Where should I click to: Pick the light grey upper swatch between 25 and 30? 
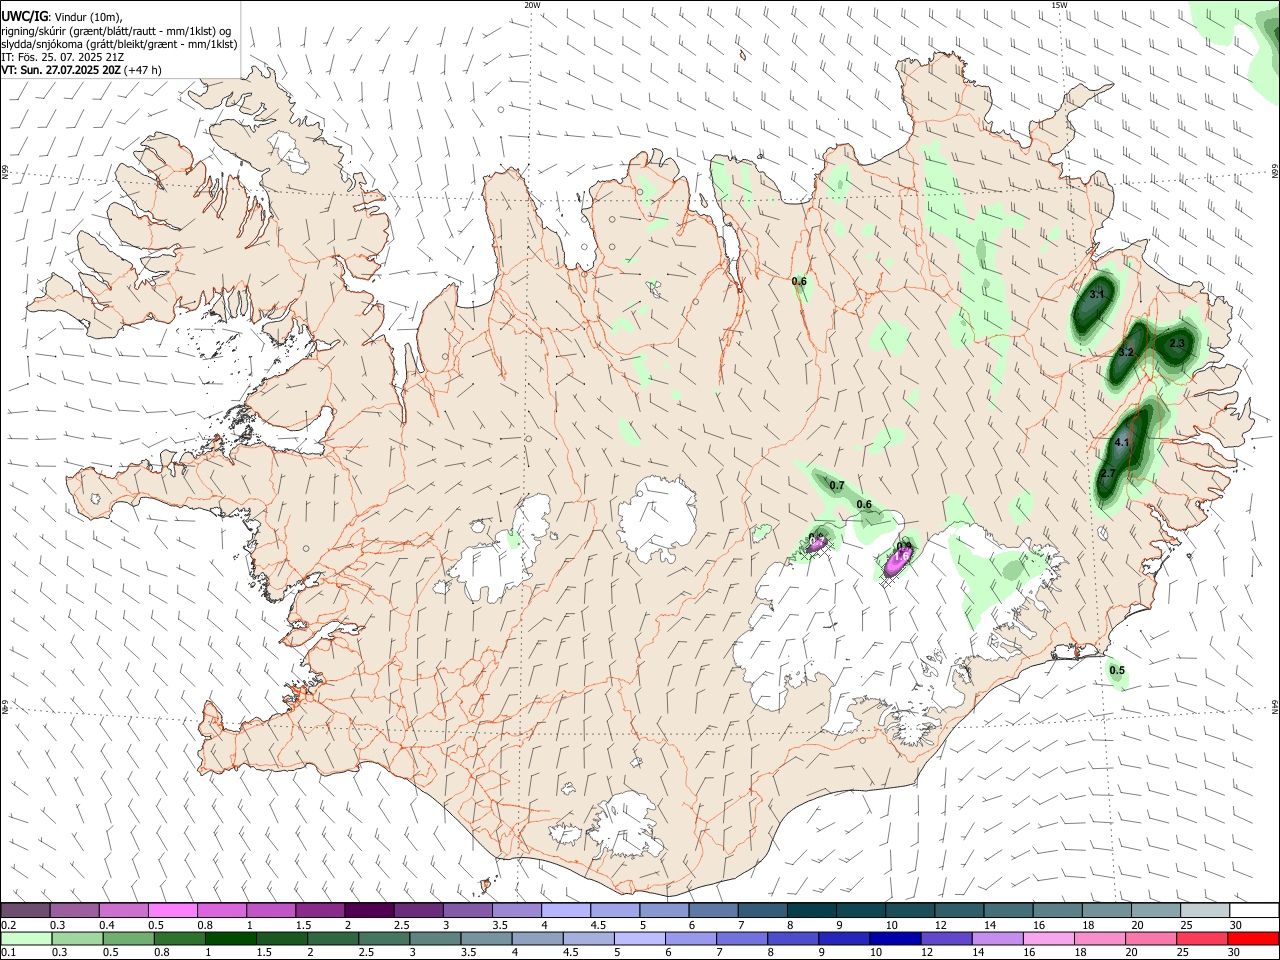click(1205, 910)
